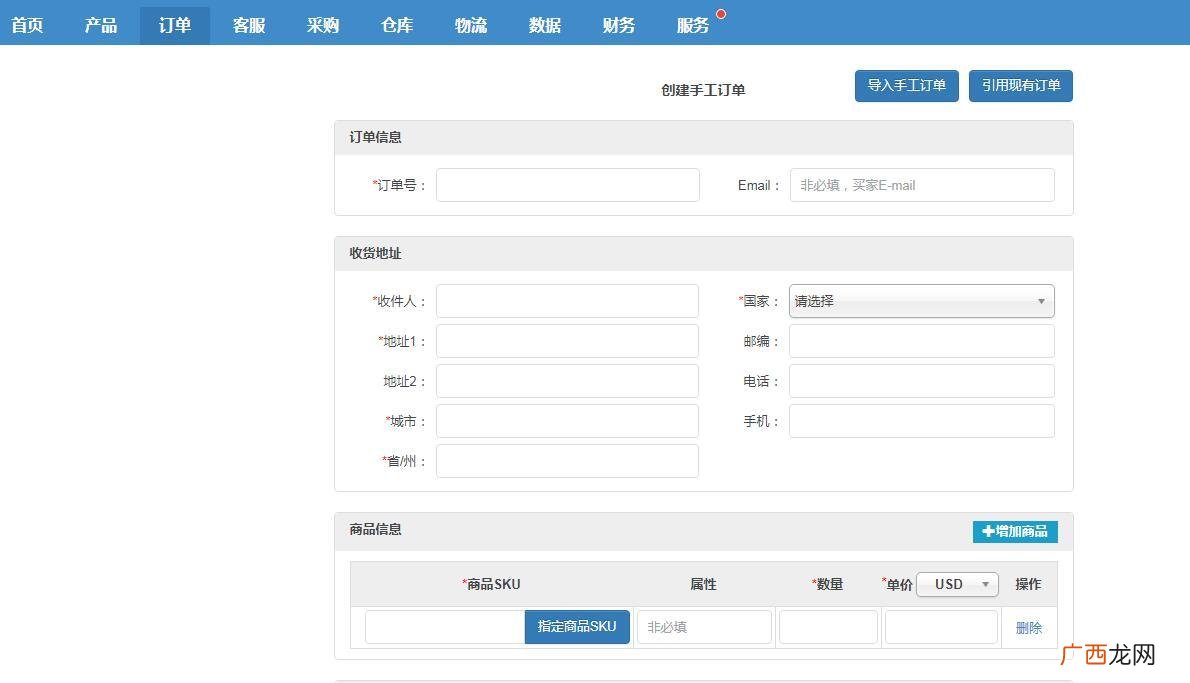This screenshot has height=683, width=1190.
Task: Click the 订单信息 section header
Action: tap(375, 137)
